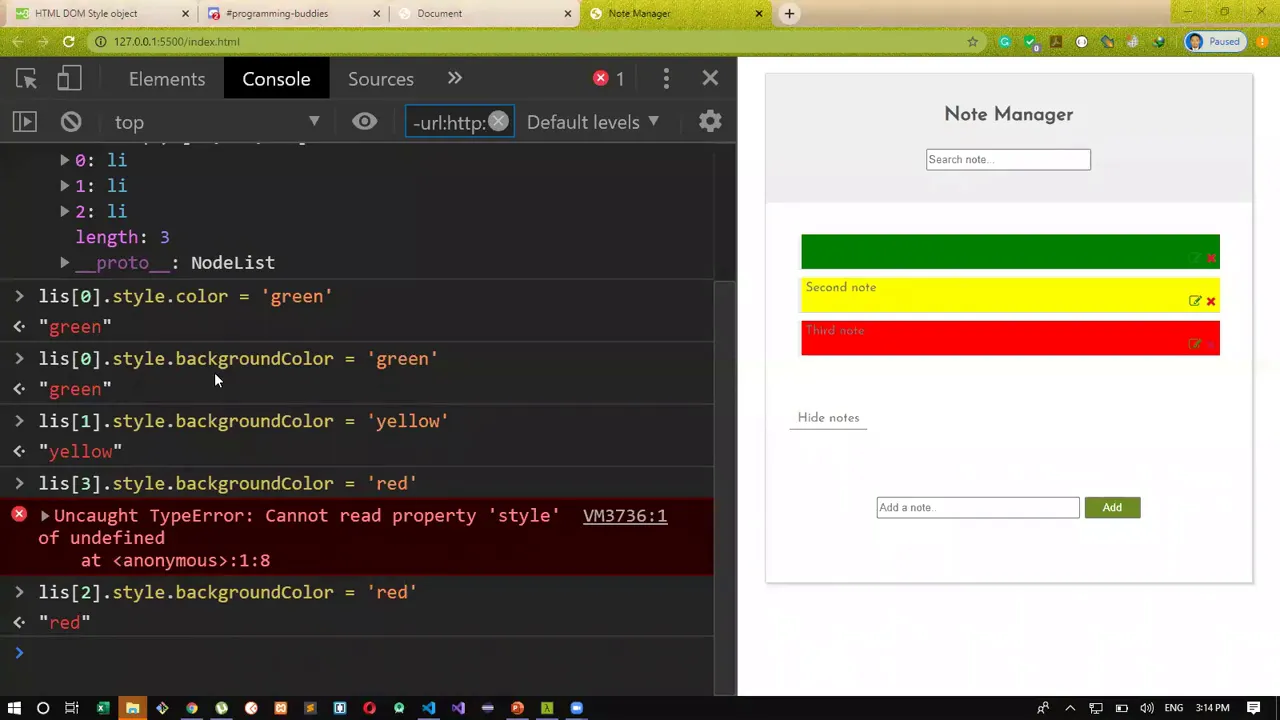Click the green first note item
The height and width of the screenshot is (720, 1280).
tap(1010, 252)
